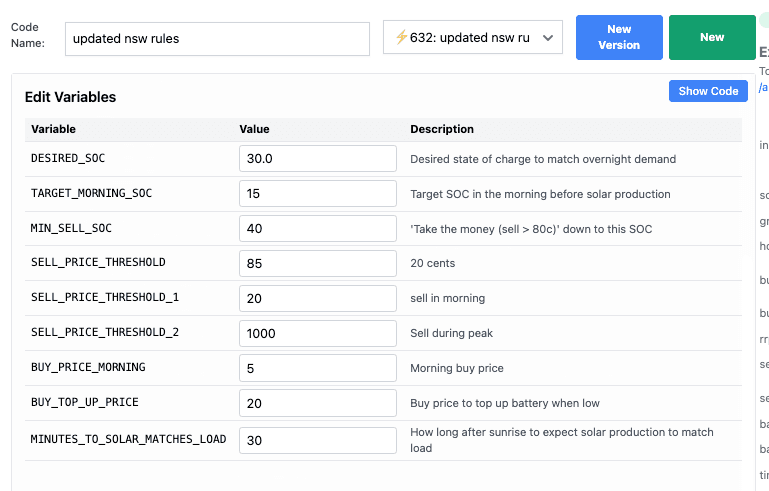The width and height of the screenshot is (769, 491).
Task: Click the DESIRED_SOC variable name
Action: [x=68, y=158]
